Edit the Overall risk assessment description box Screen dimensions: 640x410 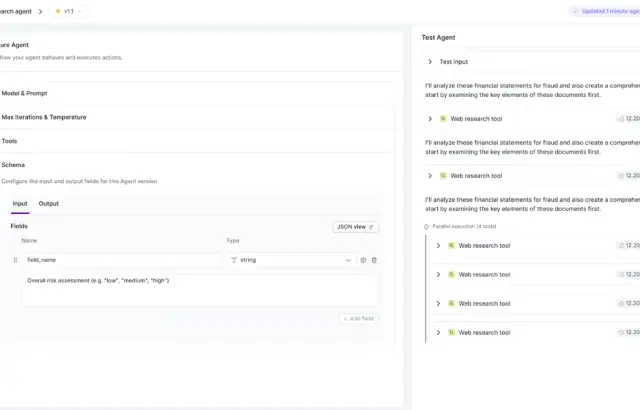[200, 290]
